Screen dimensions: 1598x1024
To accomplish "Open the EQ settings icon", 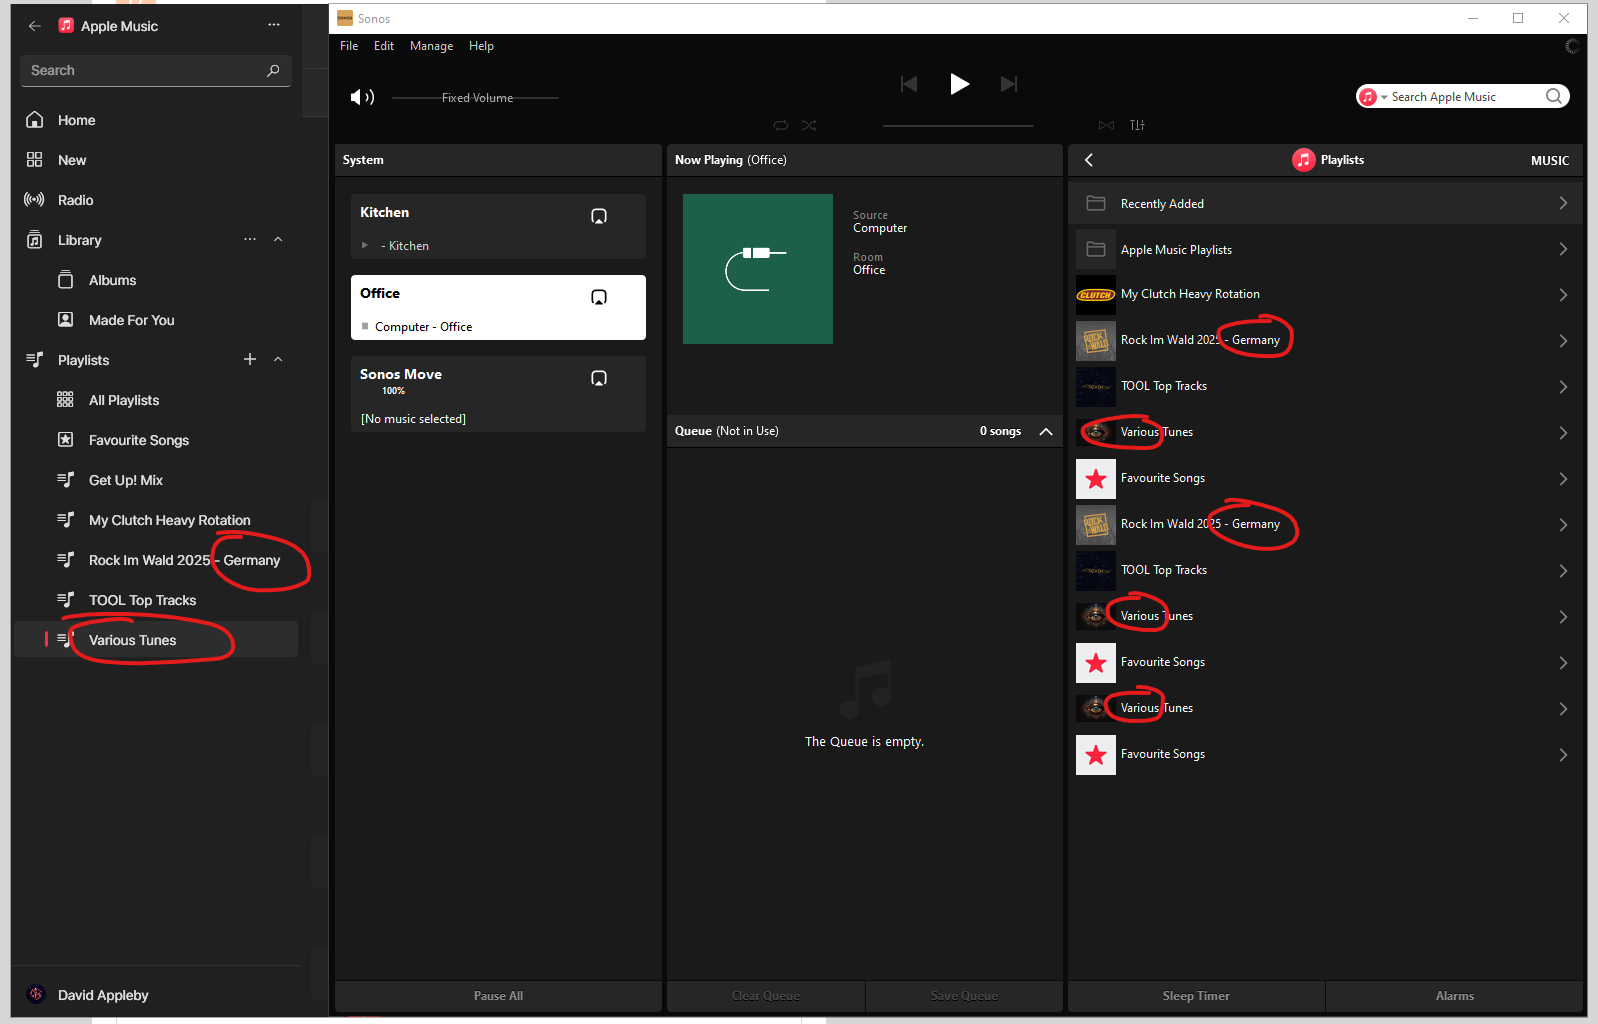I will [1137, 125].
